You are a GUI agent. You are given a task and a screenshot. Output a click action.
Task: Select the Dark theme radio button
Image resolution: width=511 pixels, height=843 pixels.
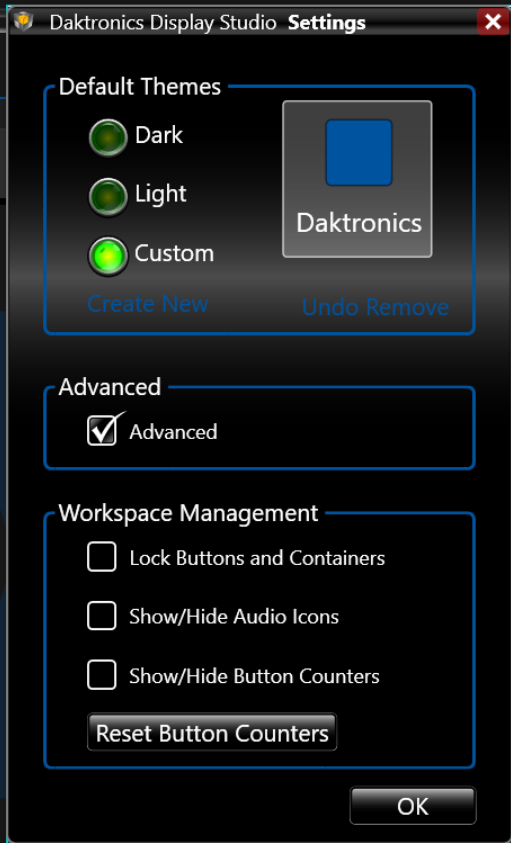[108, 138]
